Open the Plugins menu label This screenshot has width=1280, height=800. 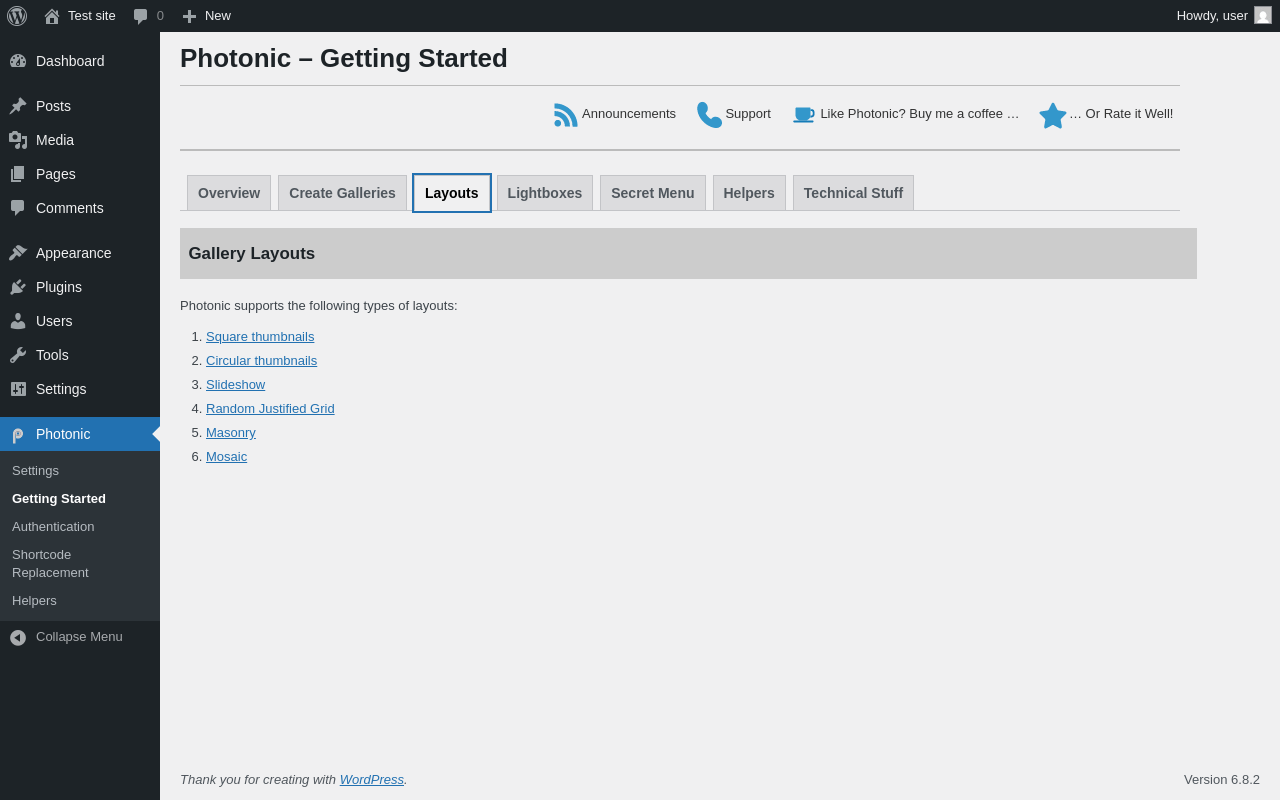click(59, 287)
